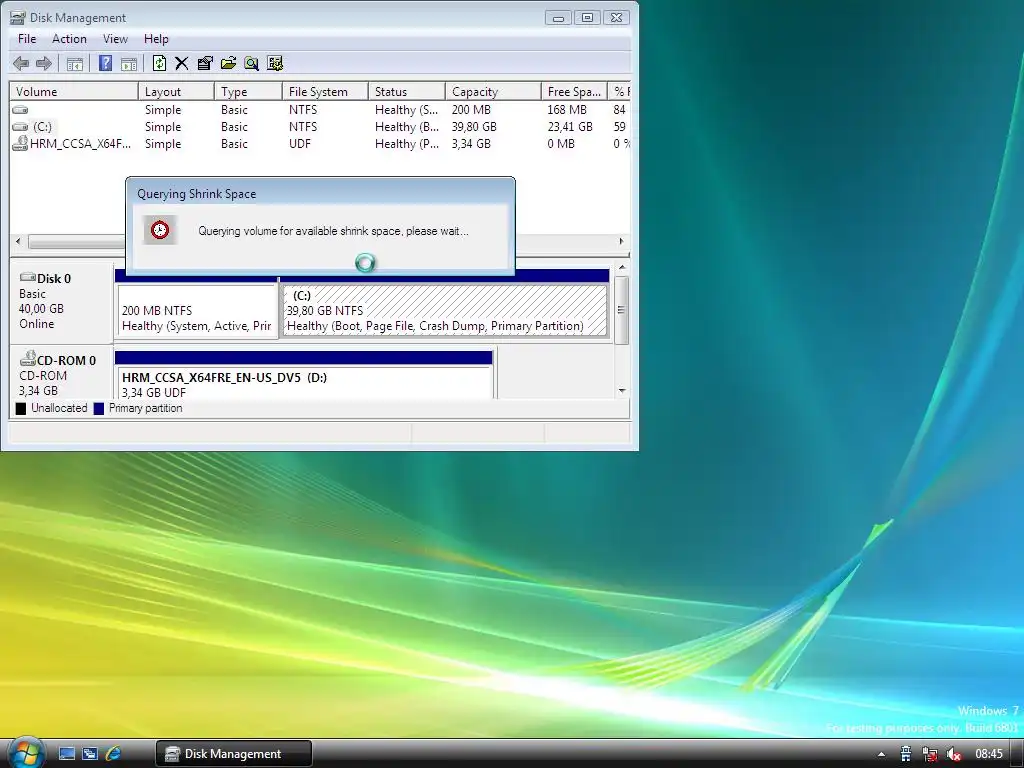1024x768 pixels.
Task: Show hidden tray icons arrow
Action: point(881,754)
